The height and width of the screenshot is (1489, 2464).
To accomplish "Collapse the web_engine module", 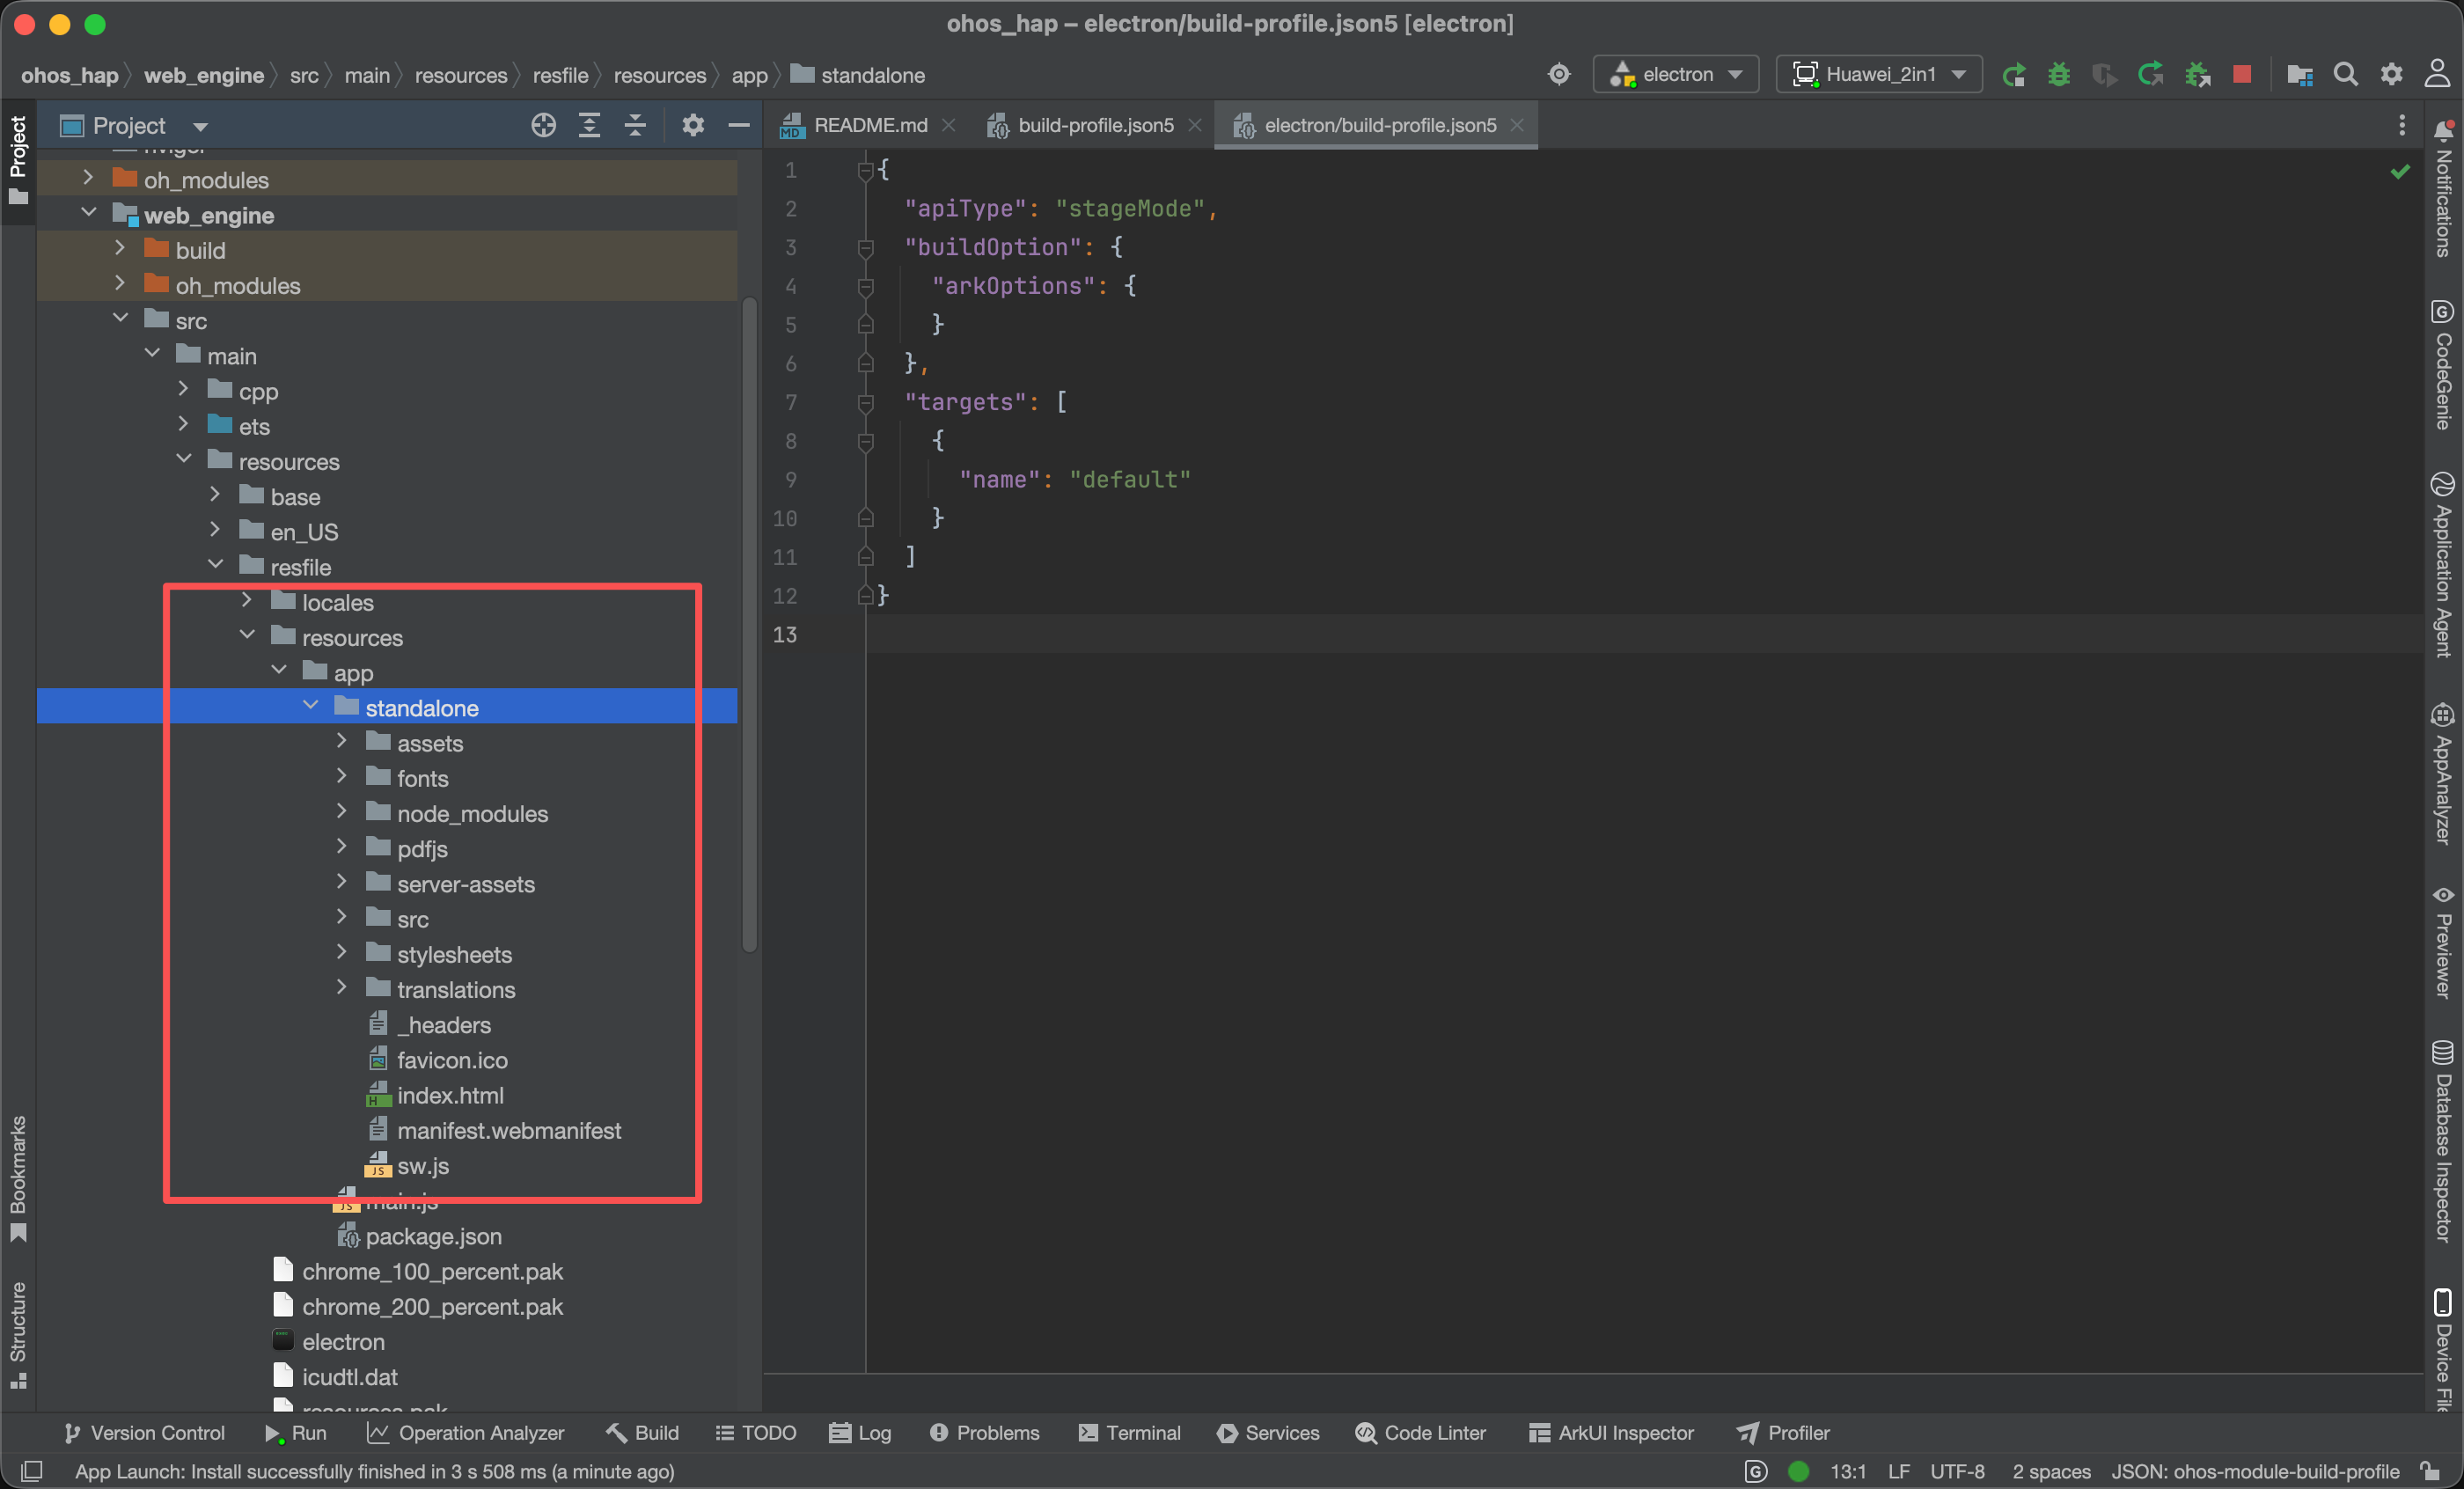I will pyautogui.click(x=89, y=213).
